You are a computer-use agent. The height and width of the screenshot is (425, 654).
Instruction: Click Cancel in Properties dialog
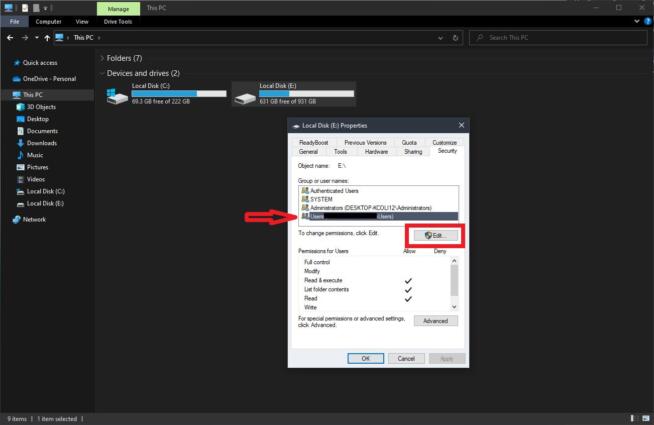[406, 359]
